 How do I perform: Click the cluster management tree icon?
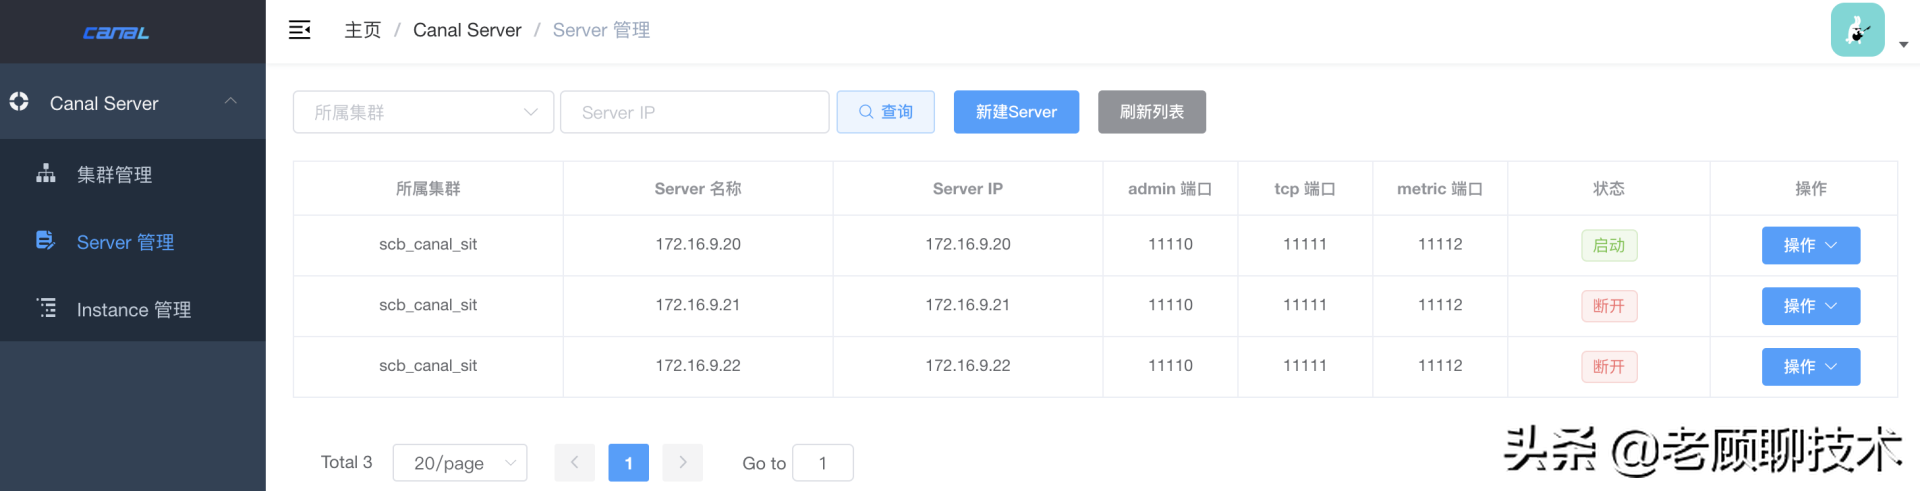click(46, 173)
